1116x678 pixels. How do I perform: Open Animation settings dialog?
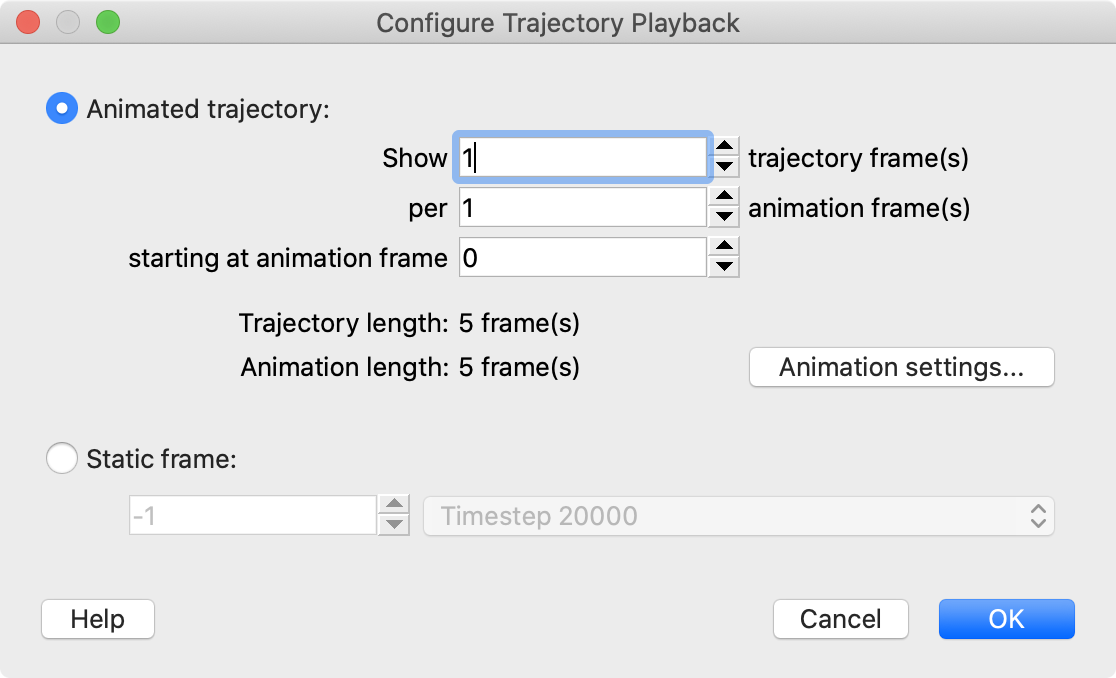(901, 367)
